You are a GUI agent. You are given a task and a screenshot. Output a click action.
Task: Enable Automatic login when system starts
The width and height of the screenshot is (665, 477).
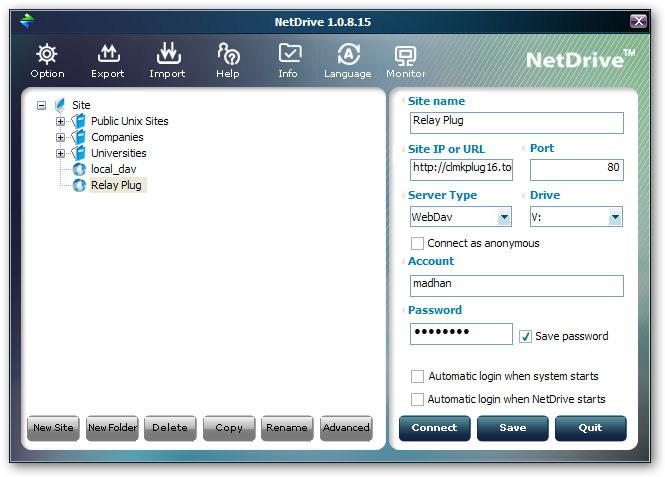pos(418,377)
